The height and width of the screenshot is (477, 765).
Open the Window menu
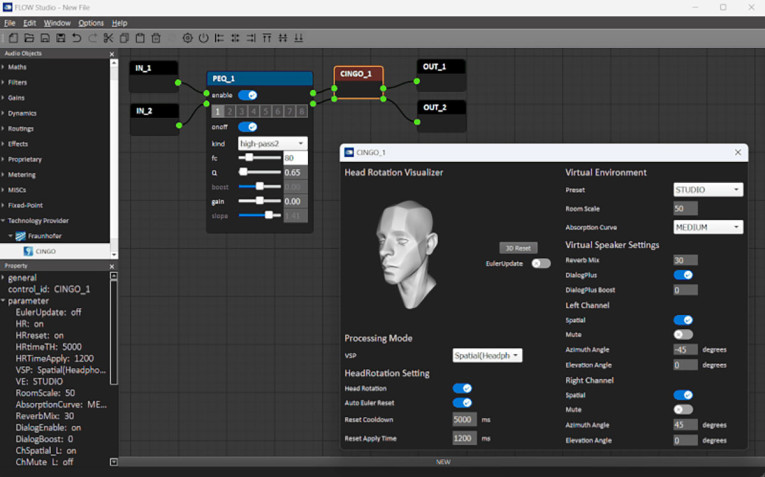(57, 22)
